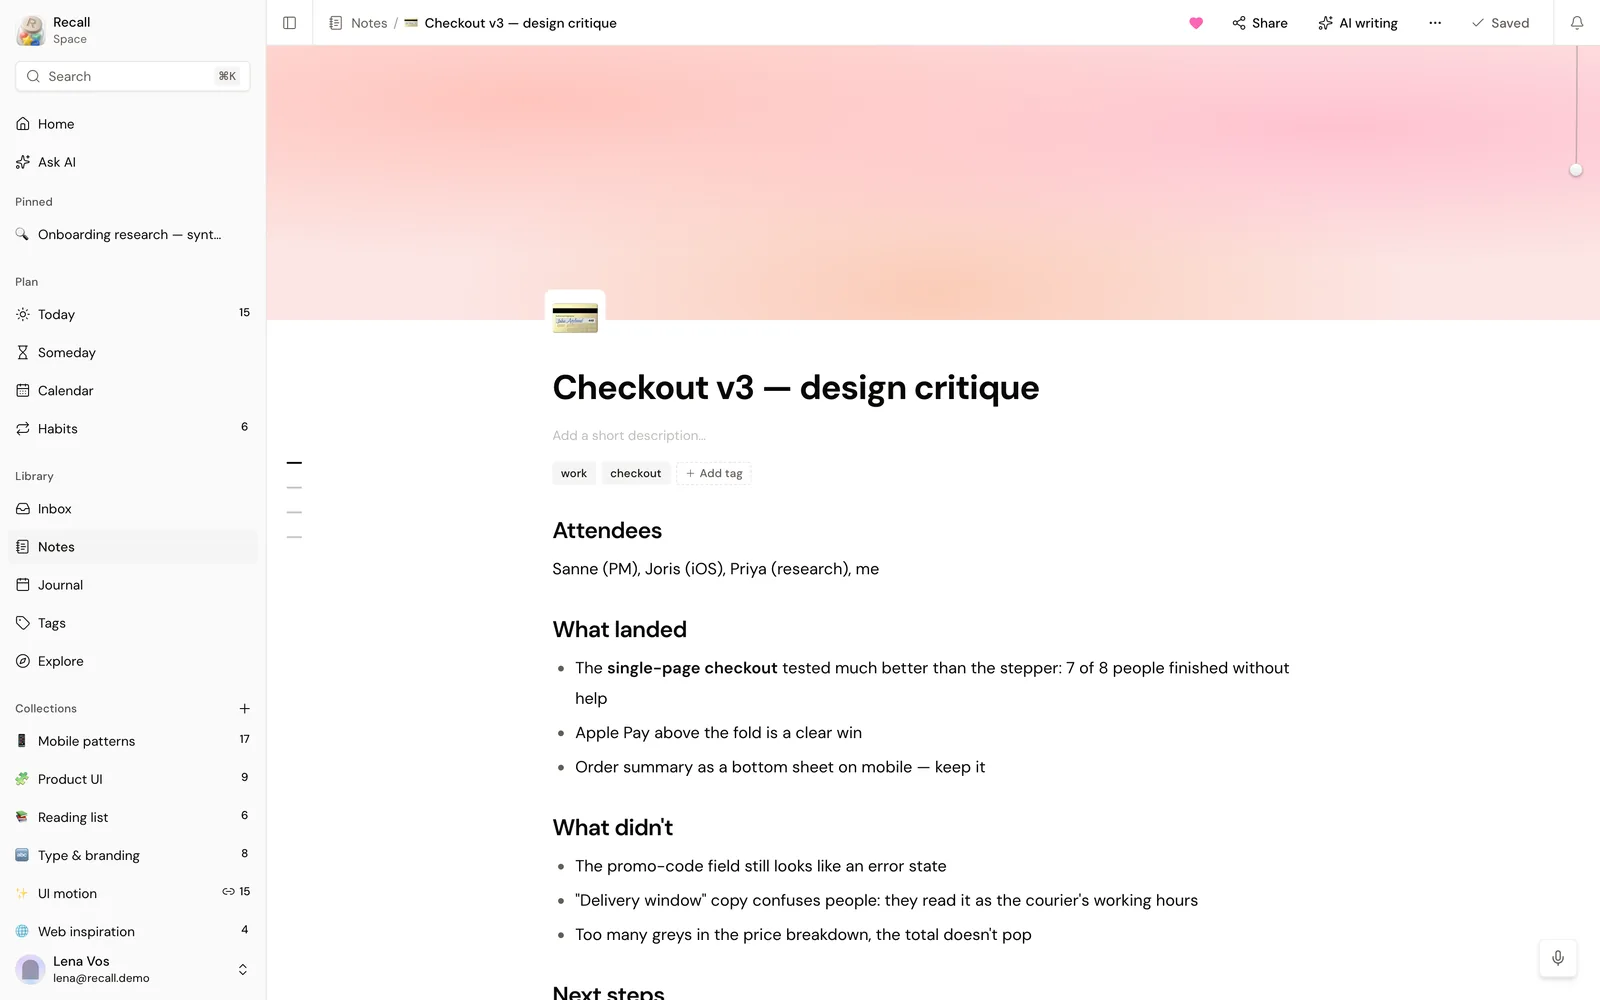Click the Share button
1600x1000 pixels.
[x=1260, y=23]
